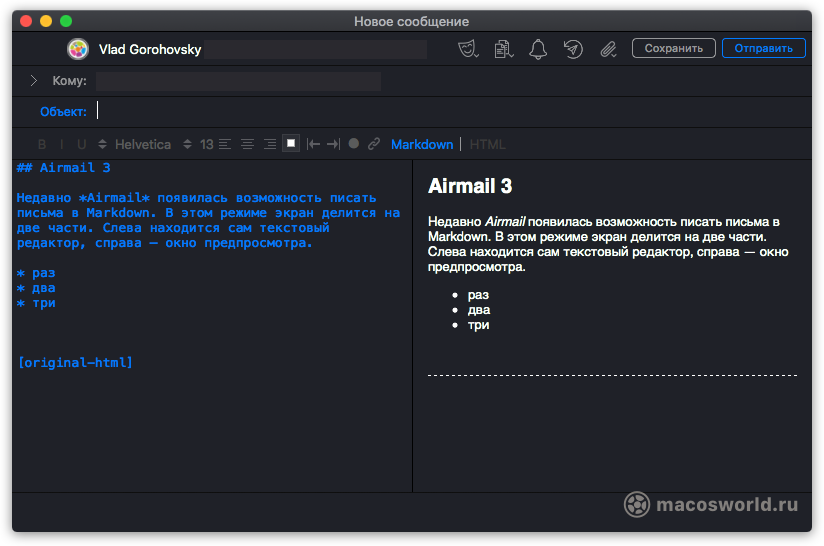Toggle bold formatting B
The width and height of the screenshot is (824, 546).
tap(42, 145)
